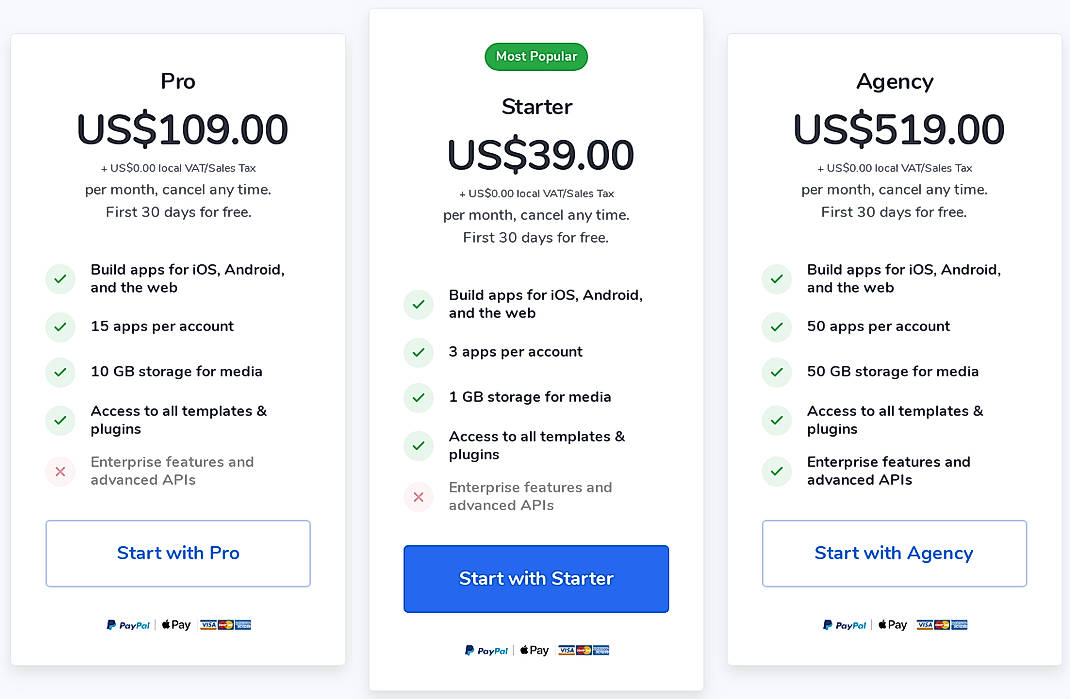
Task: Click the checkmark beside 3 apps per account
Action: 418,352
